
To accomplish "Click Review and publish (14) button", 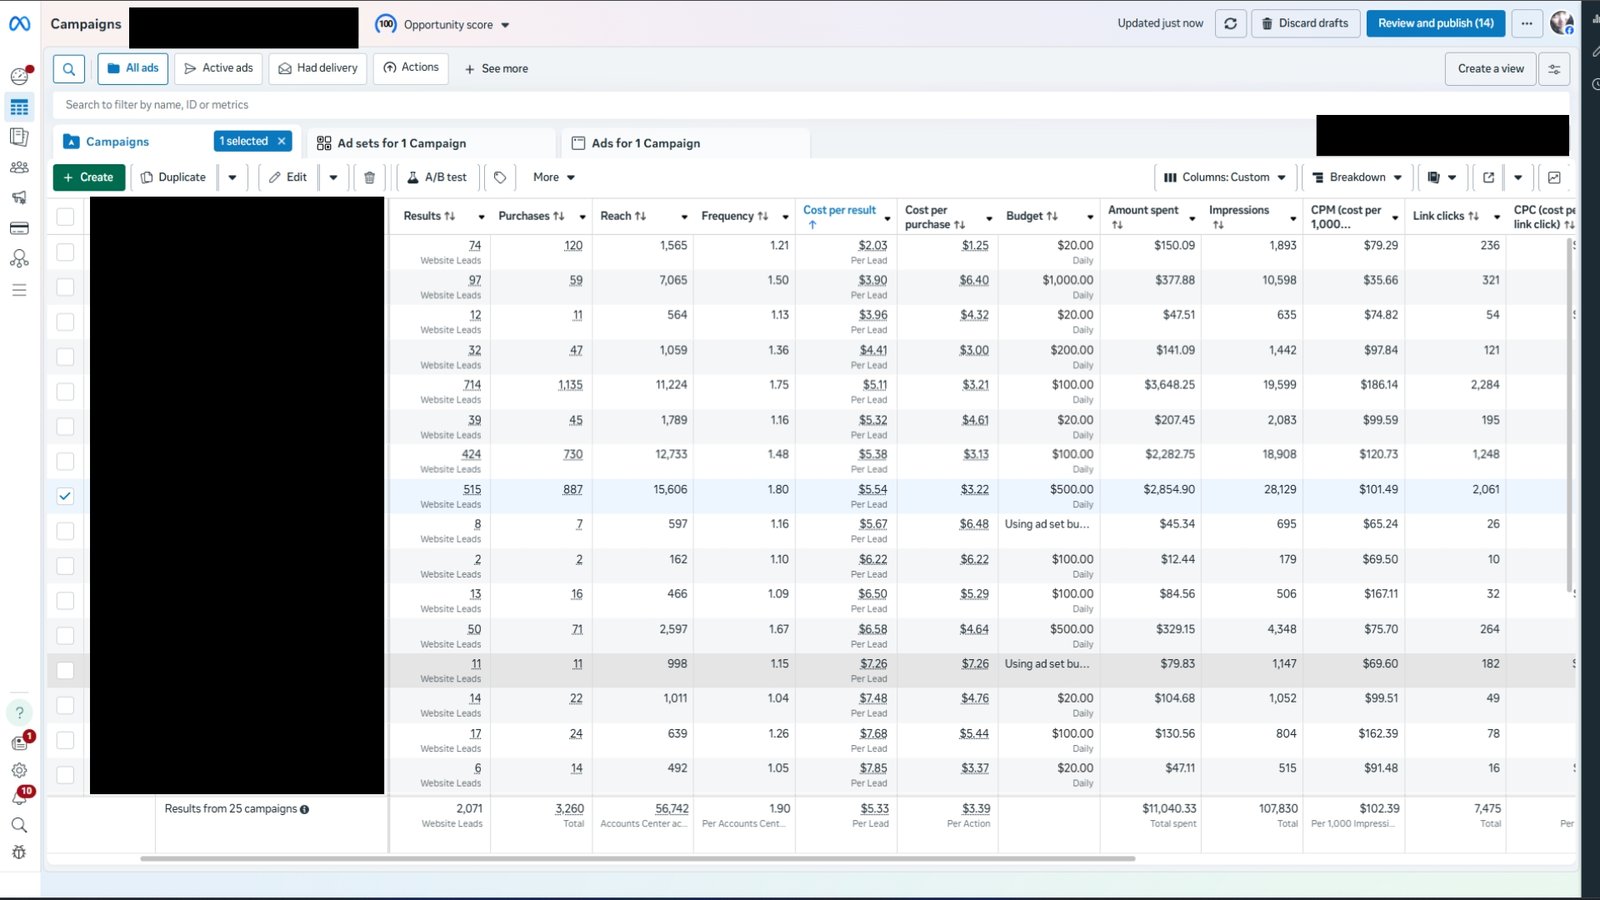I will (1435, 24).
